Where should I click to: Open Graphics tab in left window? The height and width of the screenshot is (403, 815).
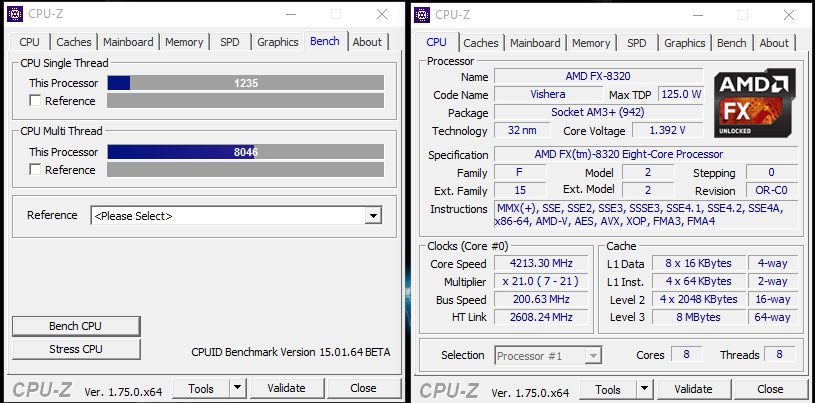pos(278,42)
